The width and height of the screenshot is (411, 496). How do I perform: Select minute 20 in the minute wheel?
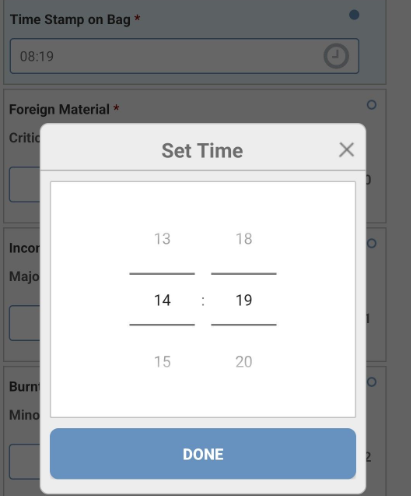click(244, 362)
